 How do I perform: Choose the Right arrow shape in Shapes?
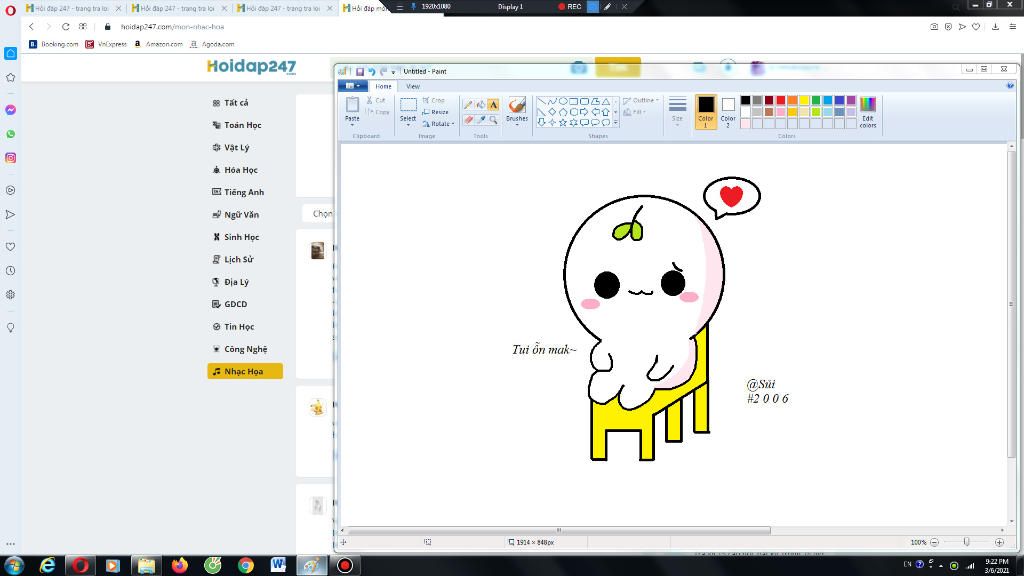tap(584, 112)
